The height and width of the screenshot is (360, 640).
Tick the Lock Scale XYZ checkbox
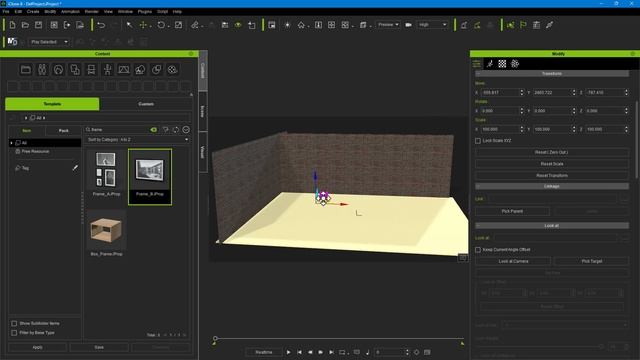point(478,141)
